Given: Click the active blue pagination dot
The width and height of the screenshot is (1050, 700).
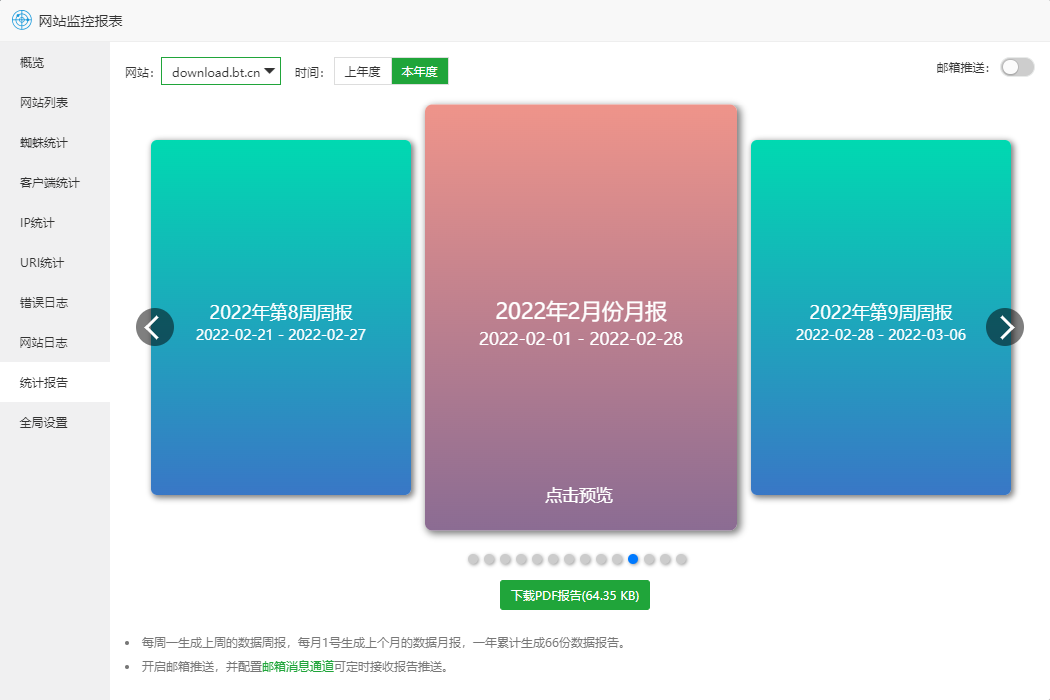Looking at the screenshot, I should [633, 559].
